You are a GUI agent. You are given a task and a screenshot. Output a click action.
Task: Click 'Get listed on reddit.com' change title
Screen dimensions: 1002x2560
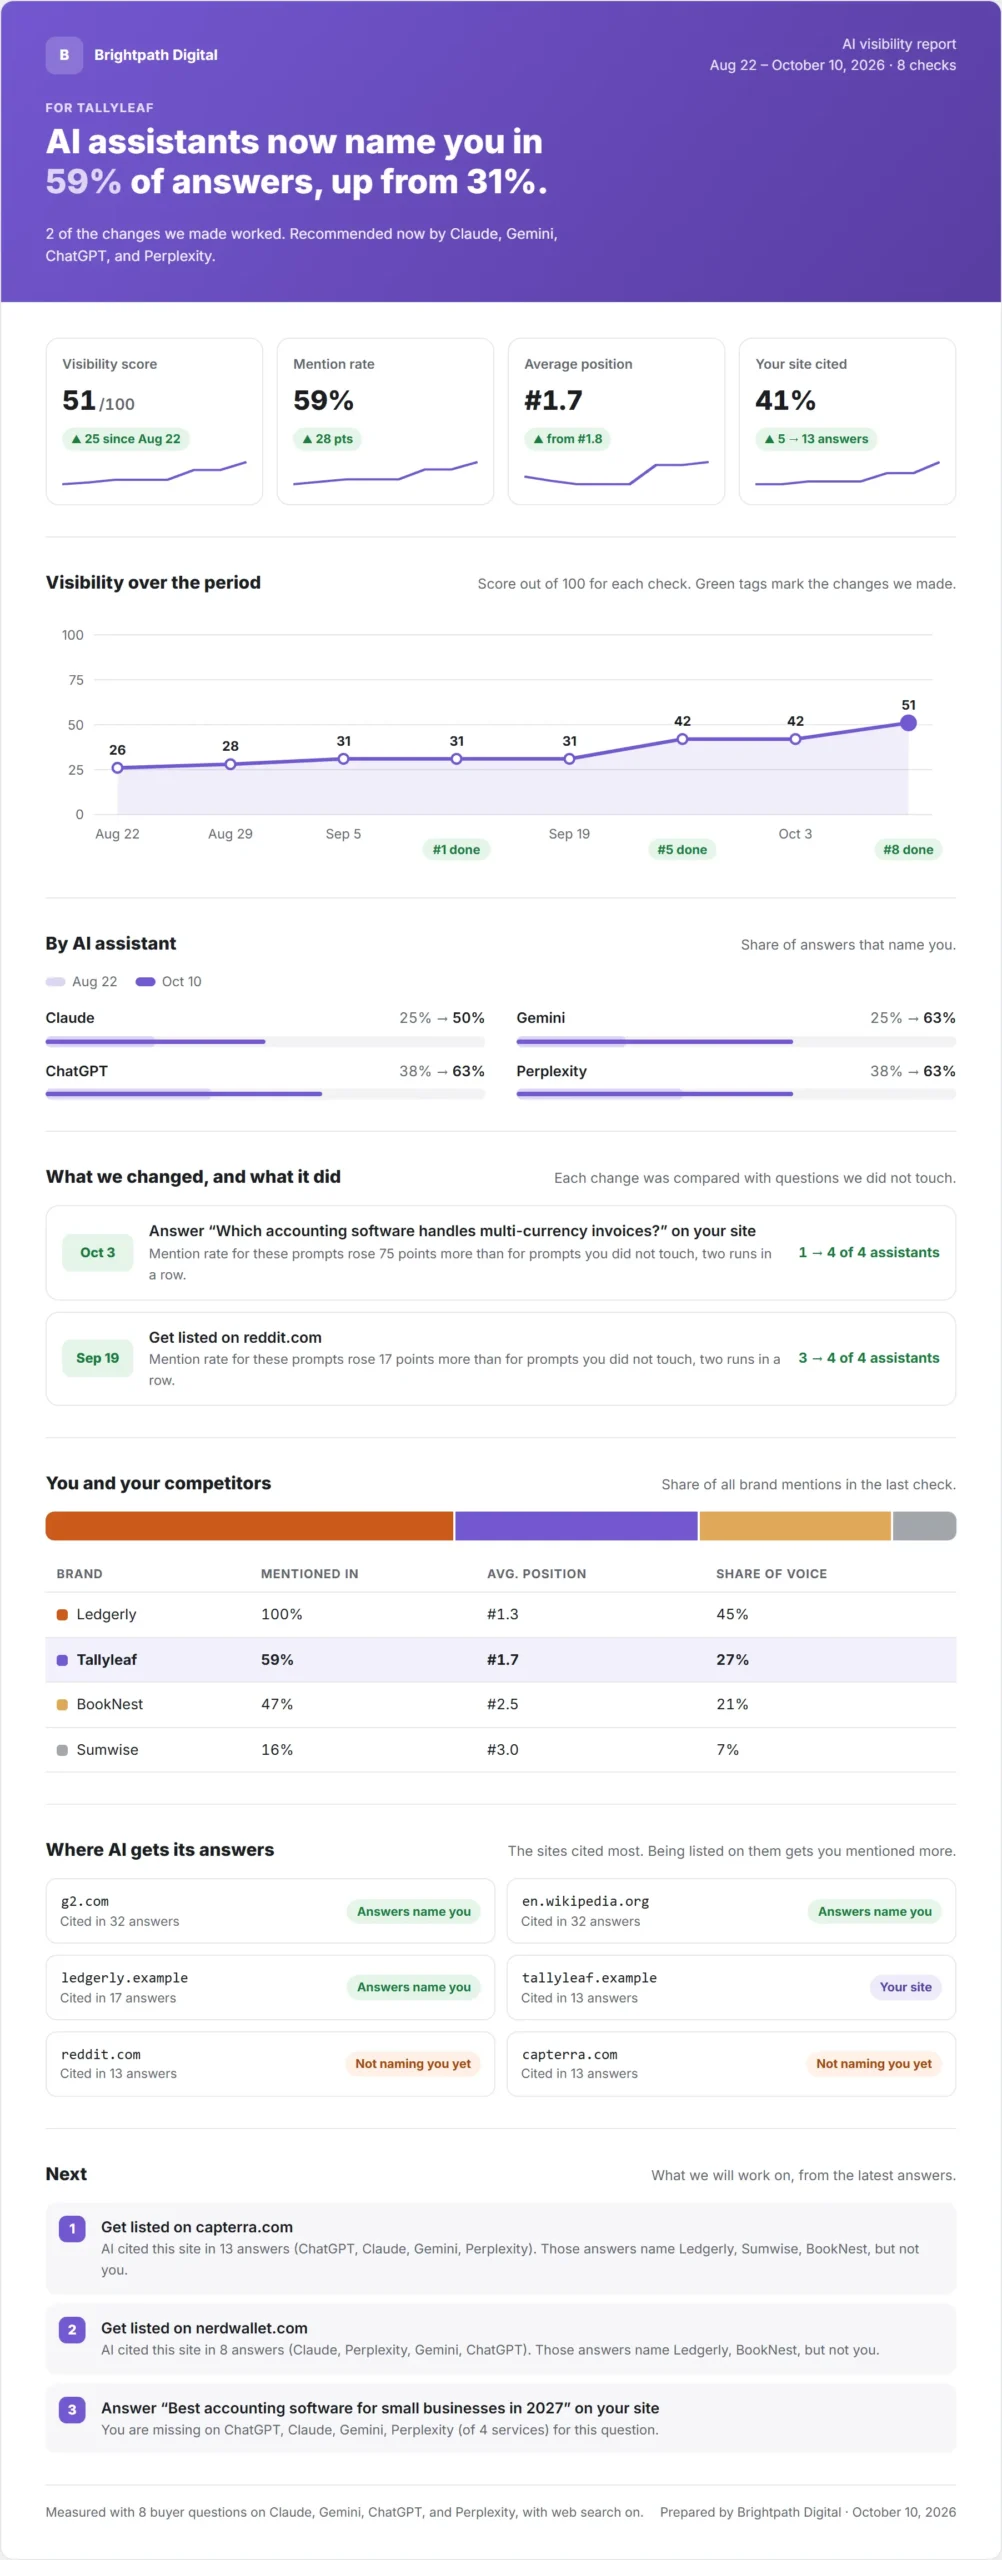point(235,1337)
